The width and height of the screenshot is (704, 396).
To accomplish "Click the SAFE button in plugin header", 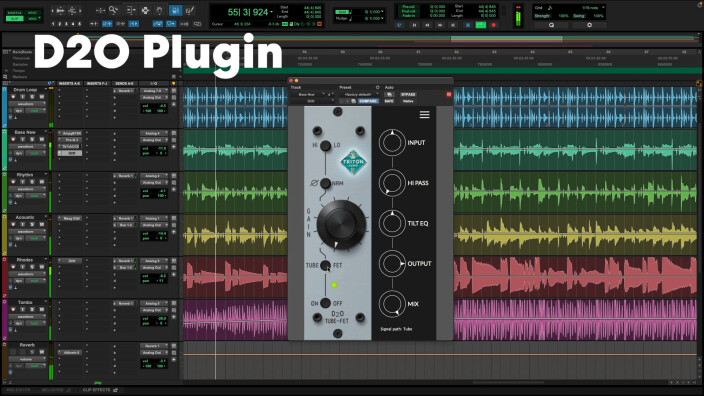I will coord(389,101).
